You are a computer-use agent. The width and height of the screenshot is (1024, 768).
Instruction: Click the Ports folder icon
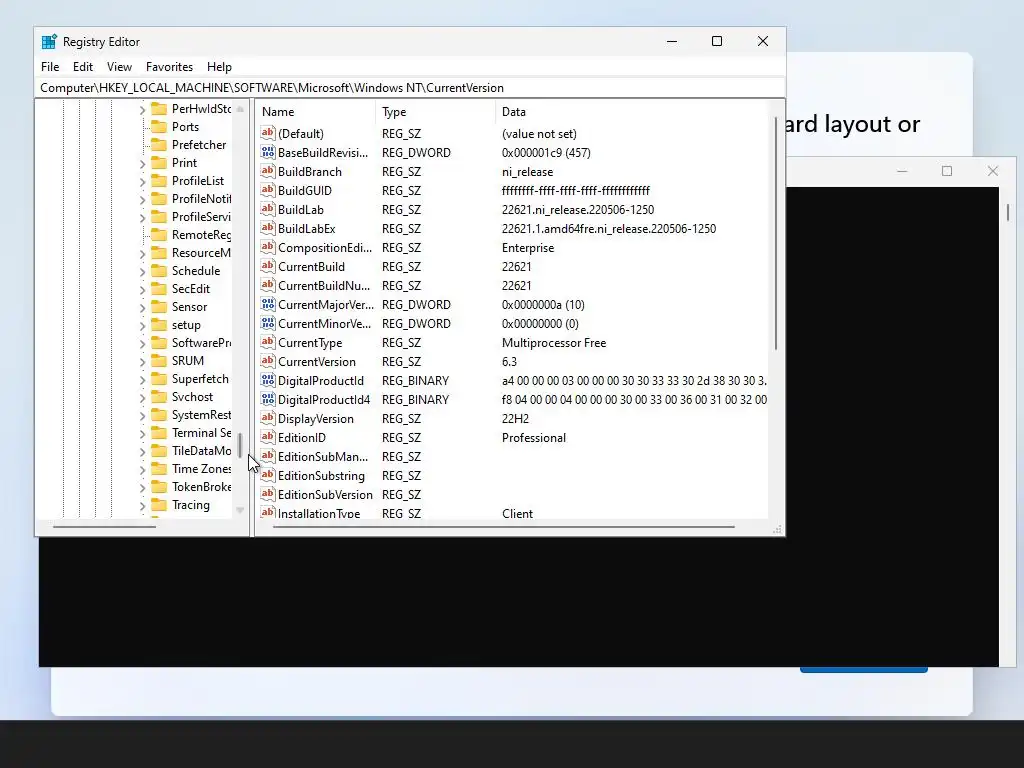[159, 127]
